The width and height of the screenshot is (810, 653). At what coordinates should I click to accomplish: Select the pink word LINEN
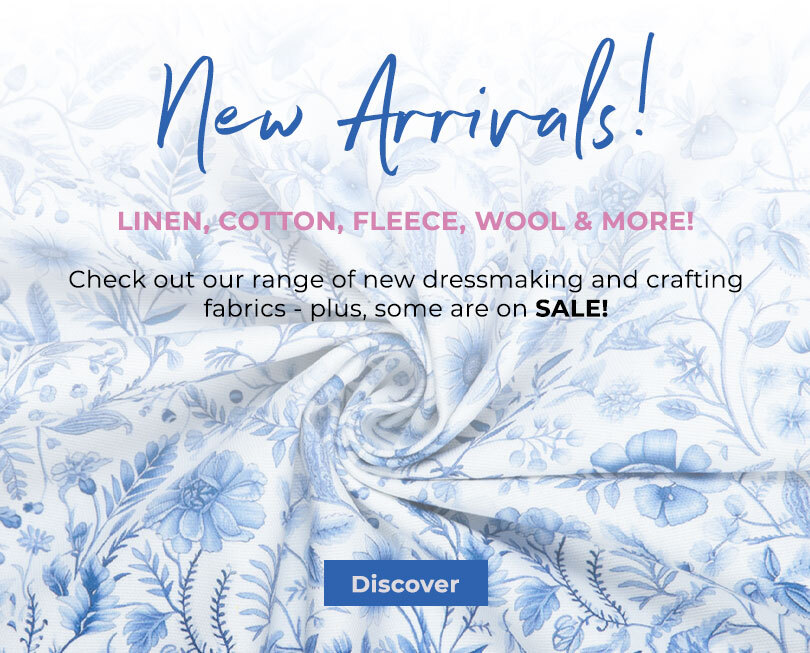[164, 221]
